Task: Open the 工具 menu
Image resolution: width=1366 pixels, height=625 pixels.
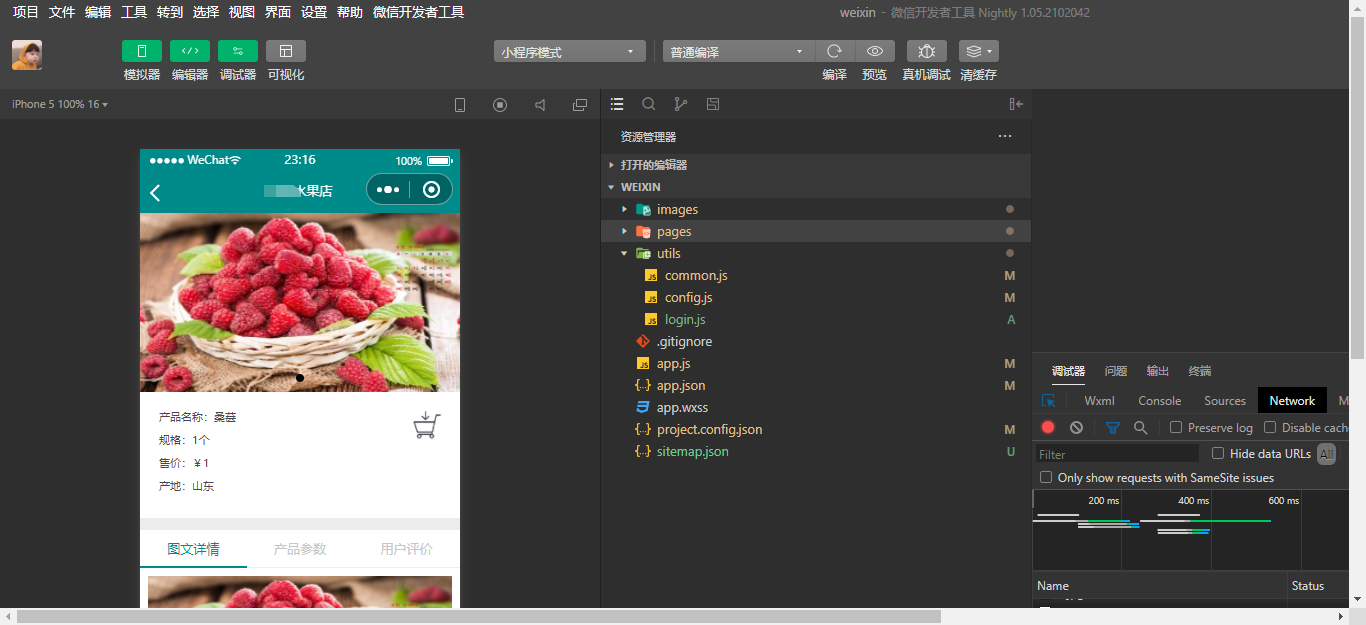Action: click(x=133, y=12)
